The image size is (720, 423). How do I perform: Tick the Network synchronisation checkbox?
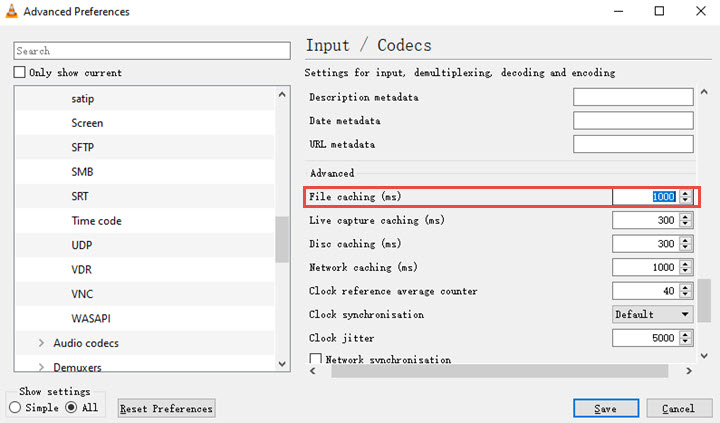click(x=316, y=360)
